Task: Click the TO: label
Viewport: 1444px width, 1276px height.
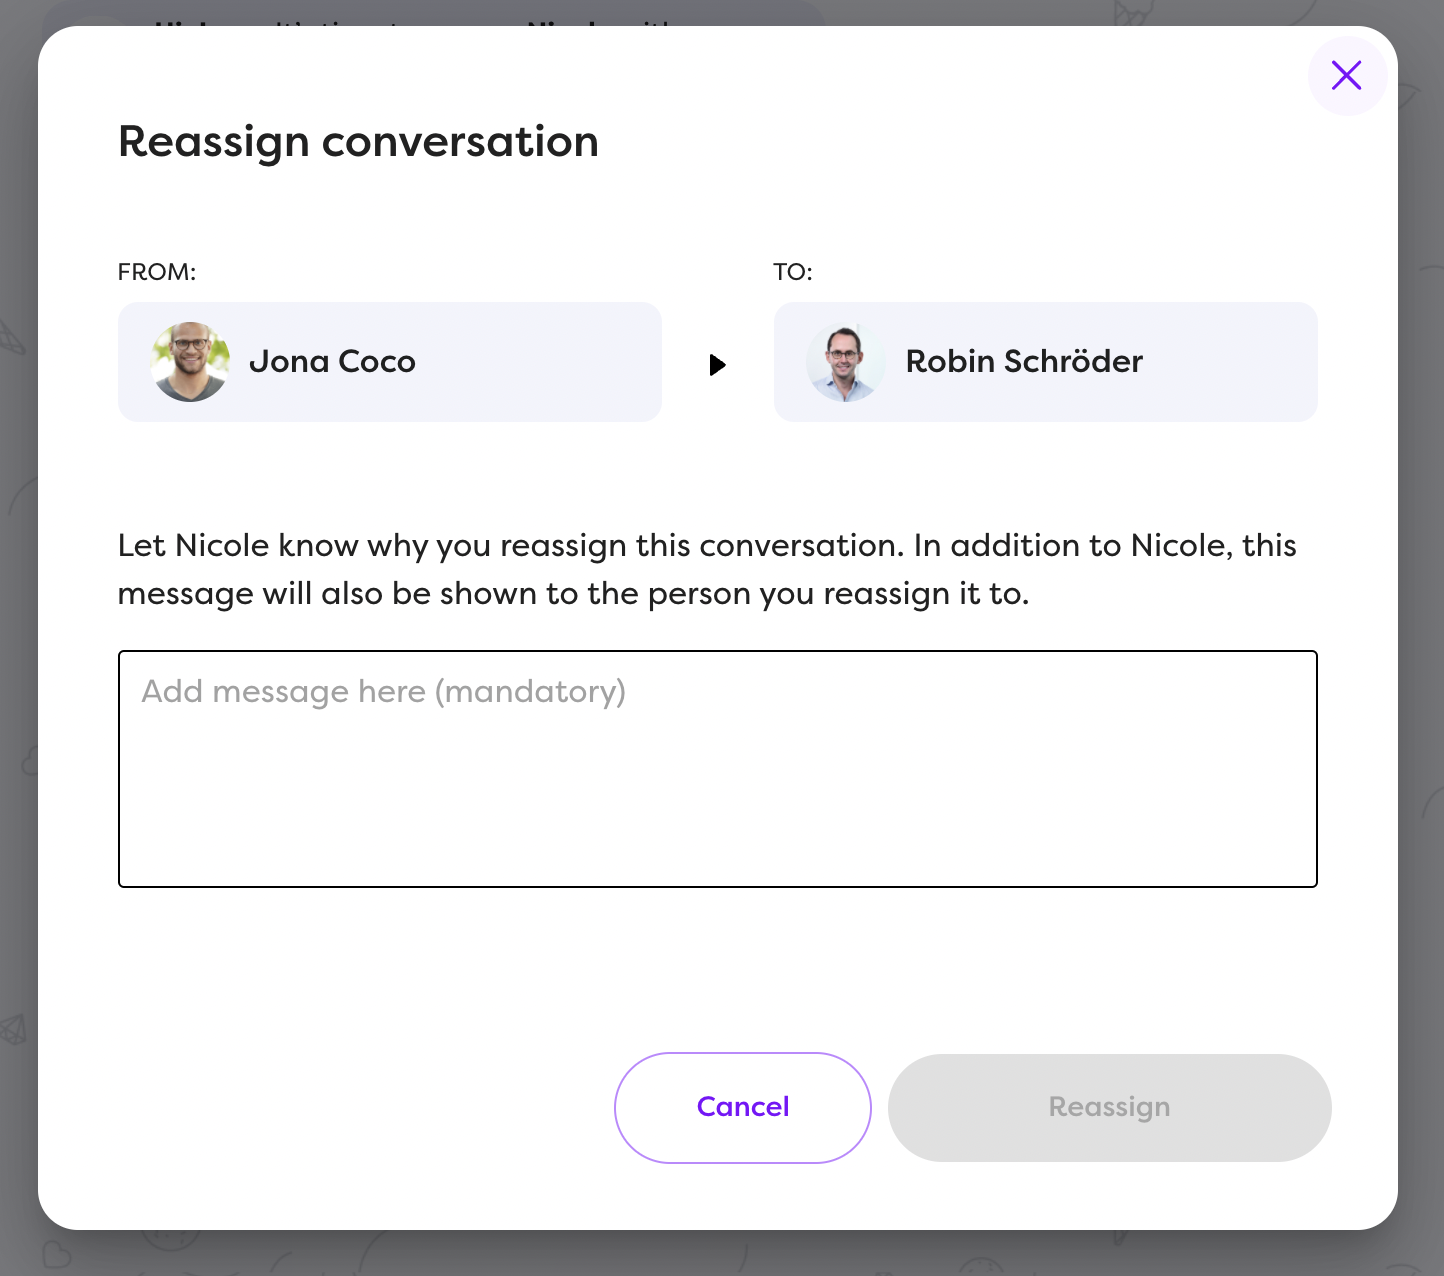Action: point(792,272)
